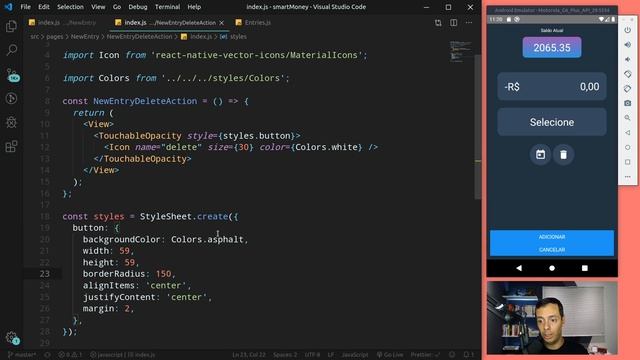Tap the CANCELAR button in the app
640x360 pixels.
(x=552, y=249)
